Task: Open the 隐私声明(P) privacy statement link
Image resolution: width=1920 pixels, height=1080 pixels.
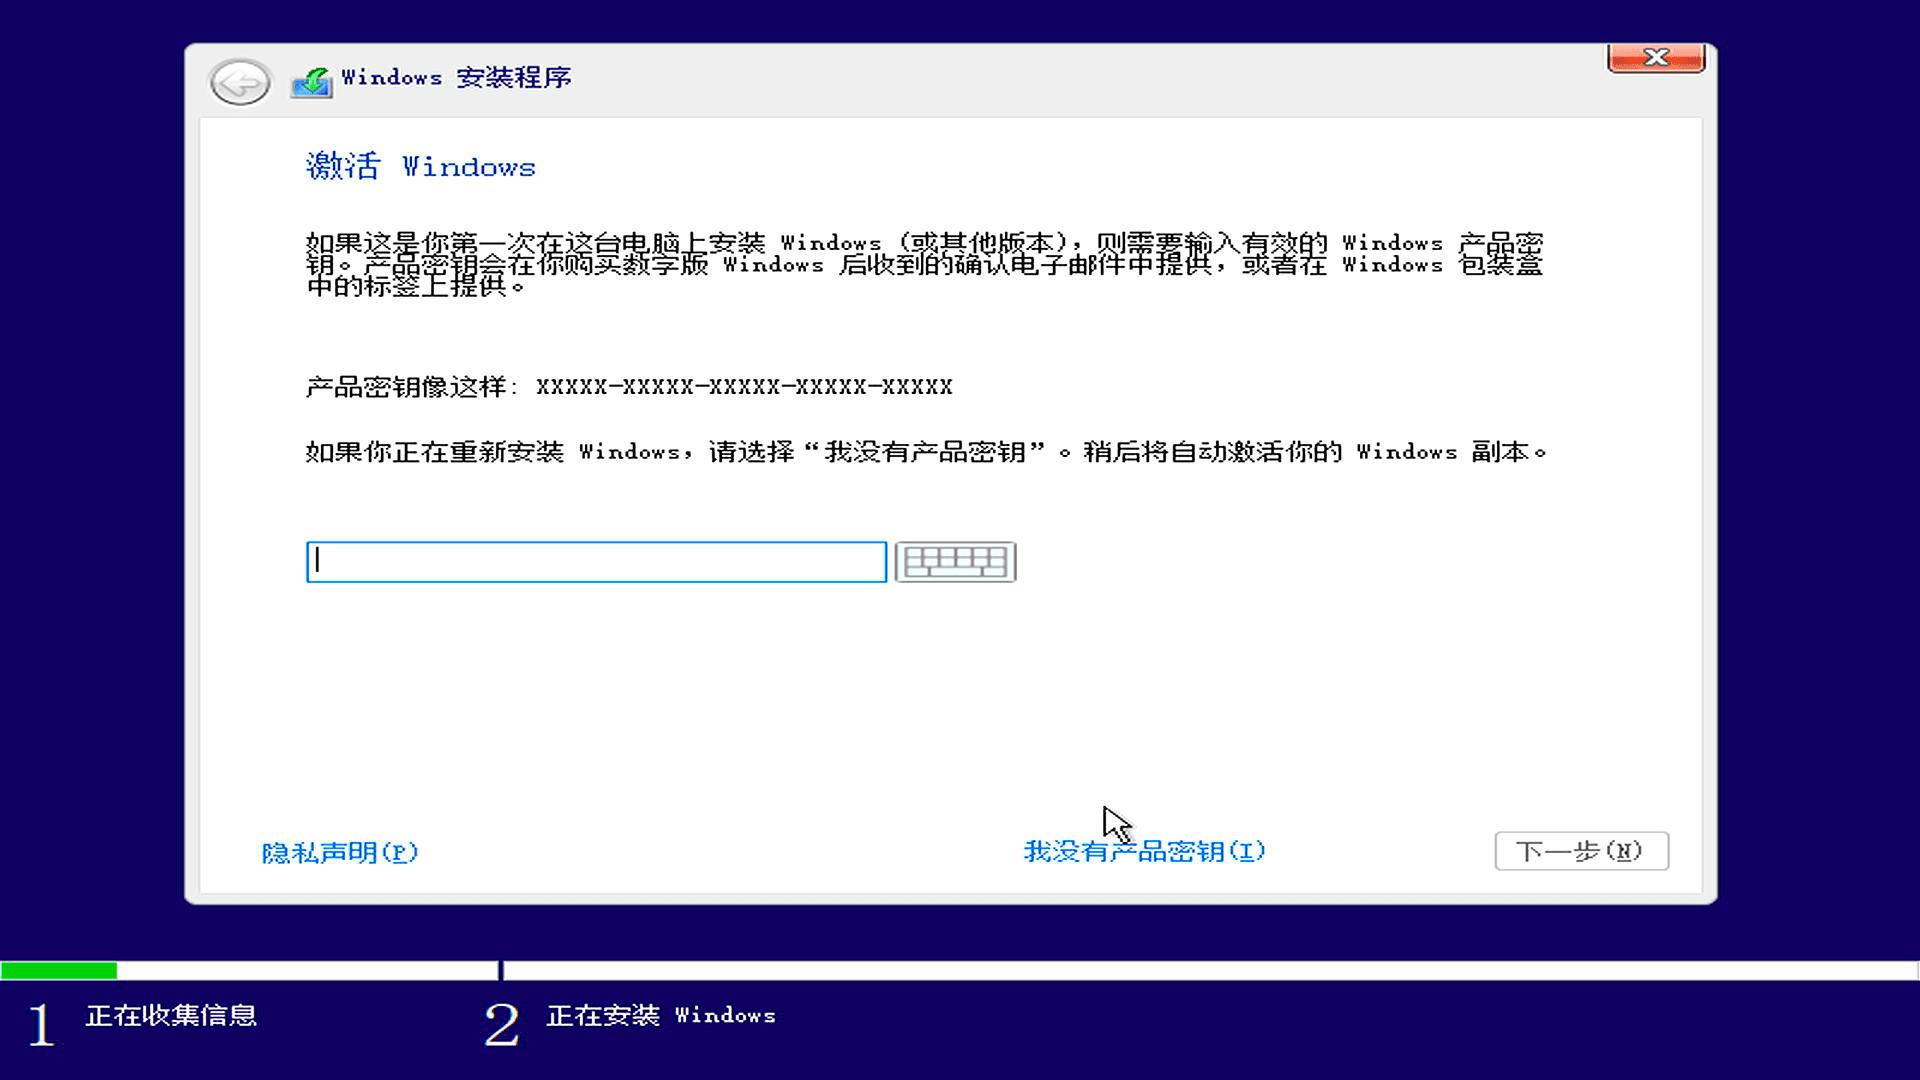Action: tap(339, 852)
